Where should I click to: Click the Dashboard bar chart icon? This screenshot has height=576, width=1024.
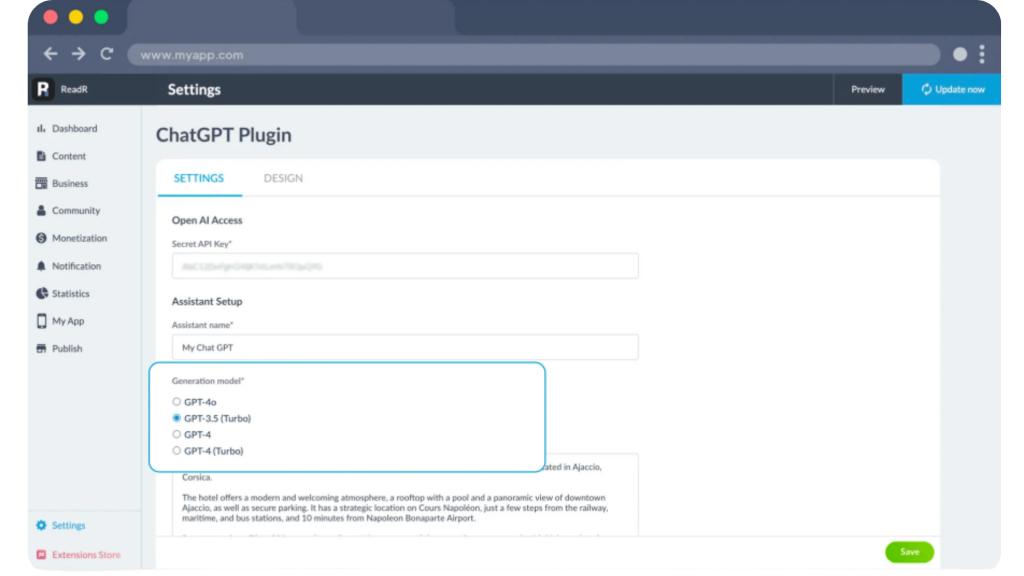[41, 129]
